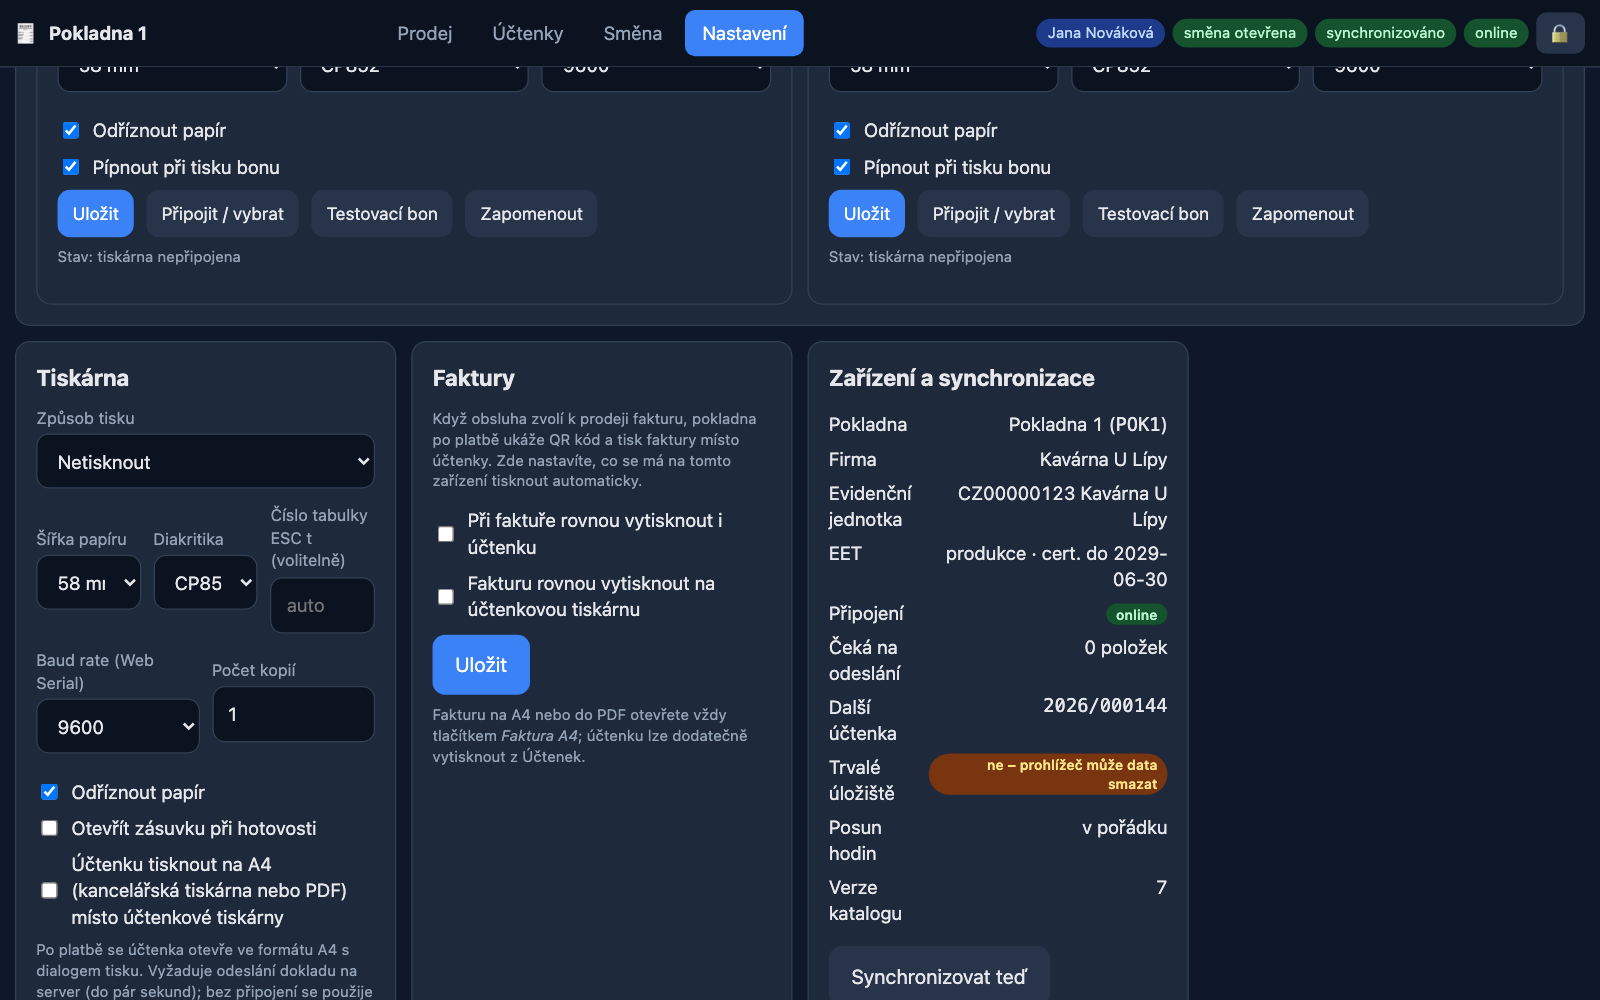Viewport: 1600px width, 1000px height.
Task: Uncheck Odříznout papír in right printer card
Action: (x=842, y=130)
